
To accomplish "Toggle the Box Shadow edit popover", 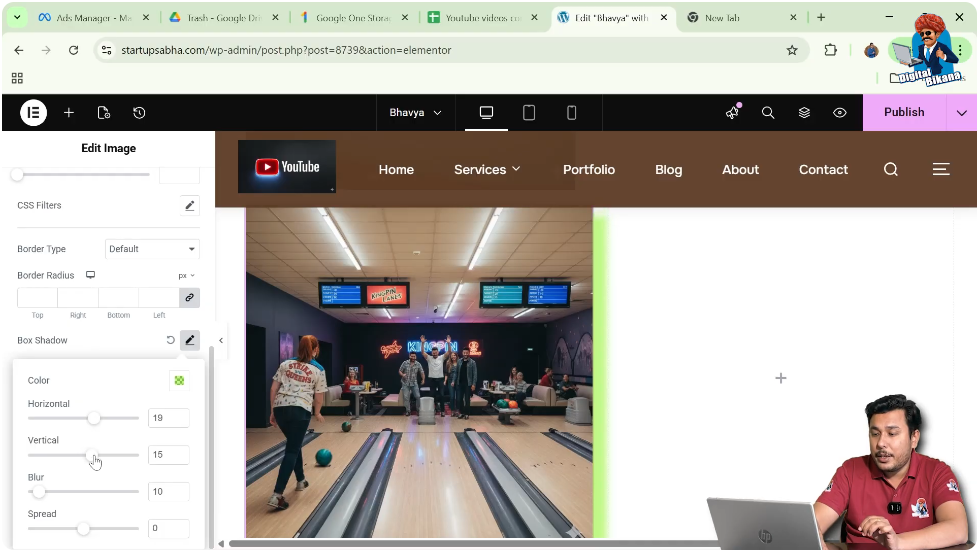I will click(190, 340).
